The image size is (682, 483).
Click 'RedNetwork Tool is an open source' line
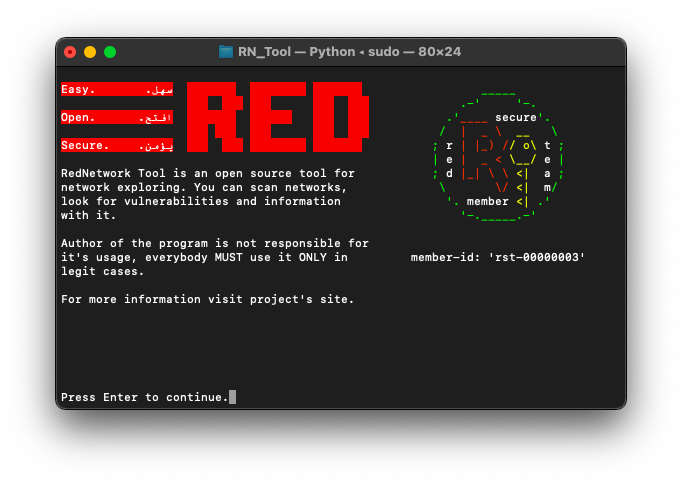click(208, 173)
